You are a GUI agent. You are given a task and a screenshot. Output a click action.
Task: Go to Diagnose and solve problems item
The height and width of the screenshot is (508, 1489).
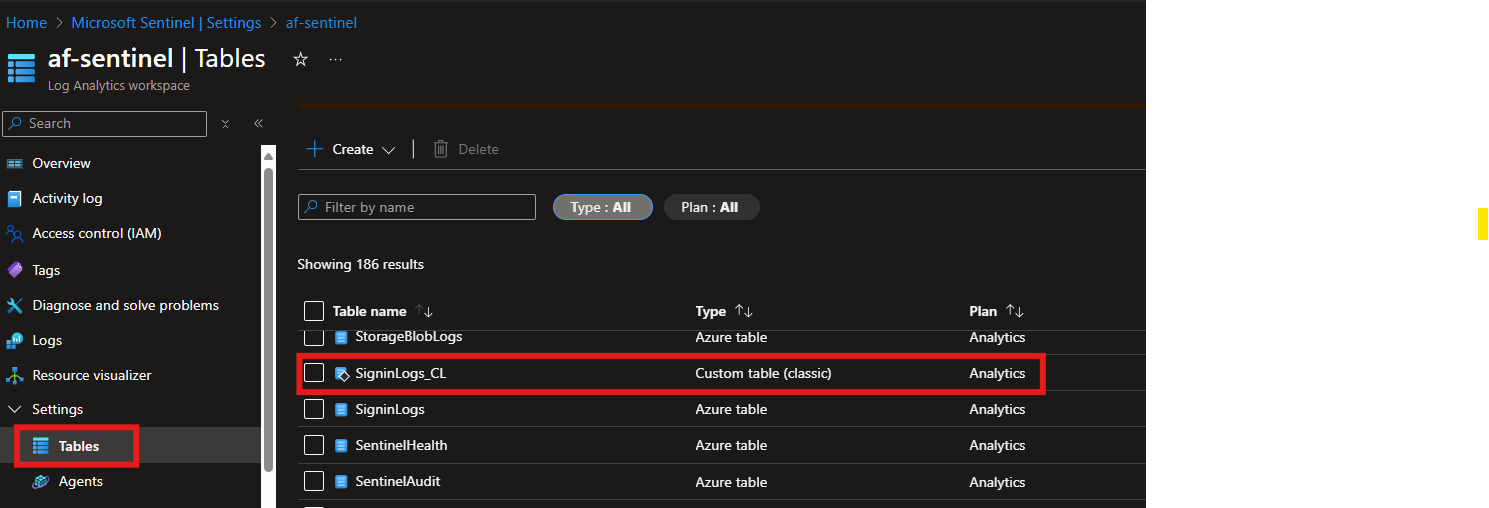pyautogui.click(x=125, y=305)
